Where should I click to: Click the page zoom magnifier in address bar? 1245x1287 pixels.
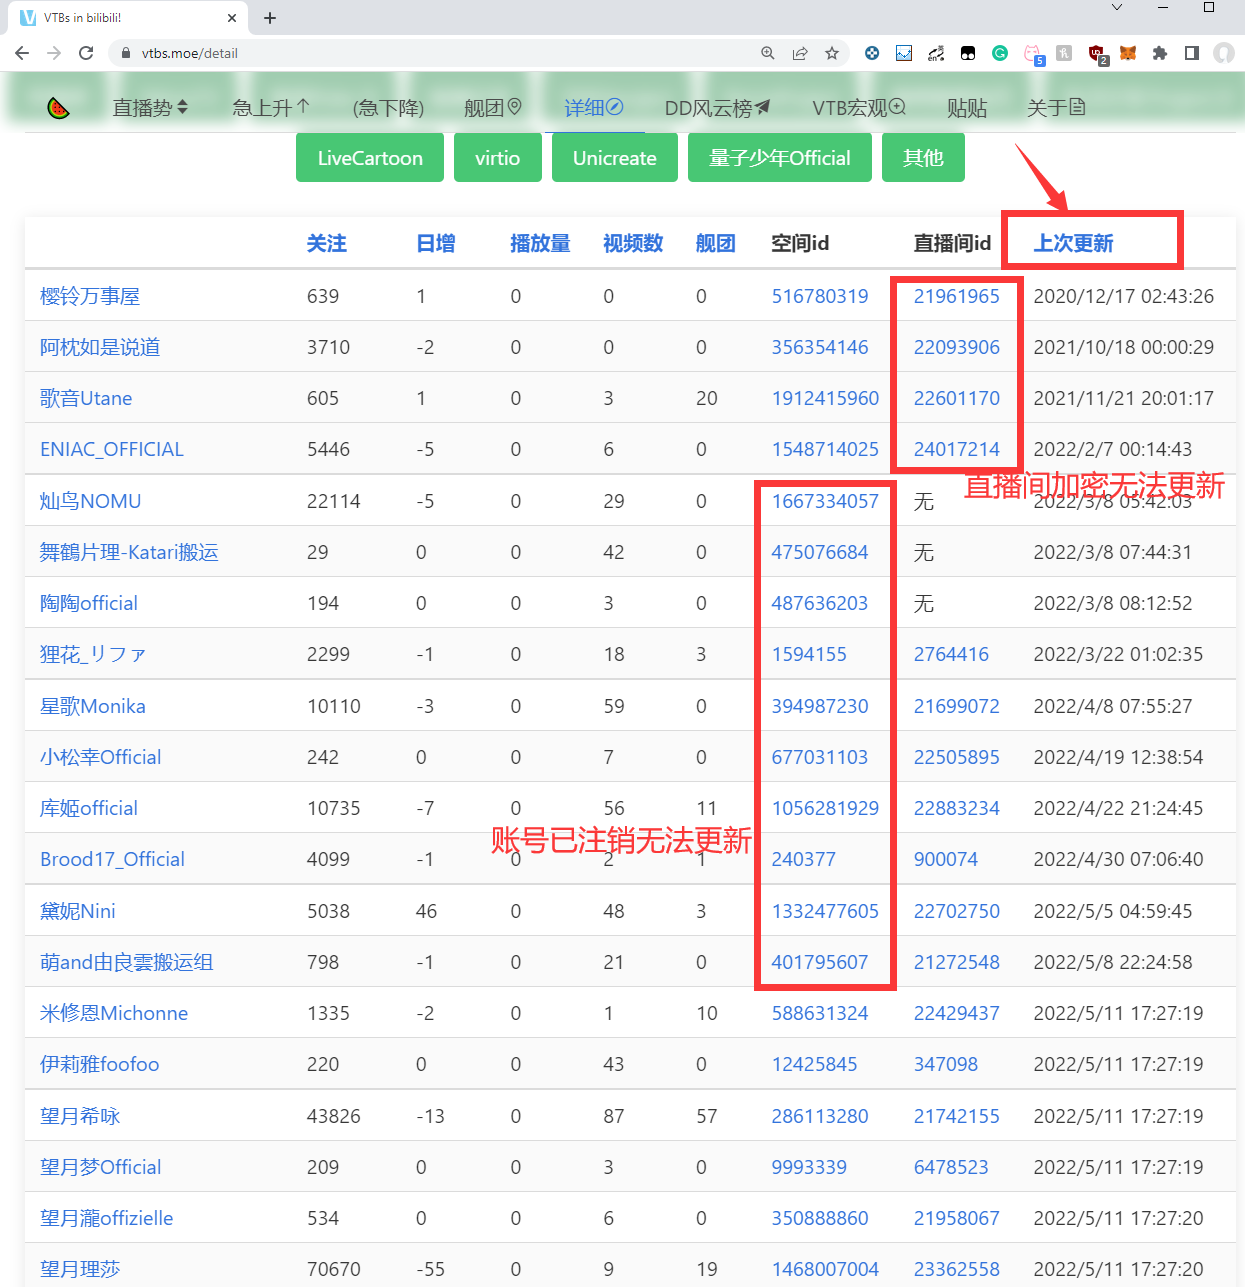pyautogui.click(x=767, y=53)
